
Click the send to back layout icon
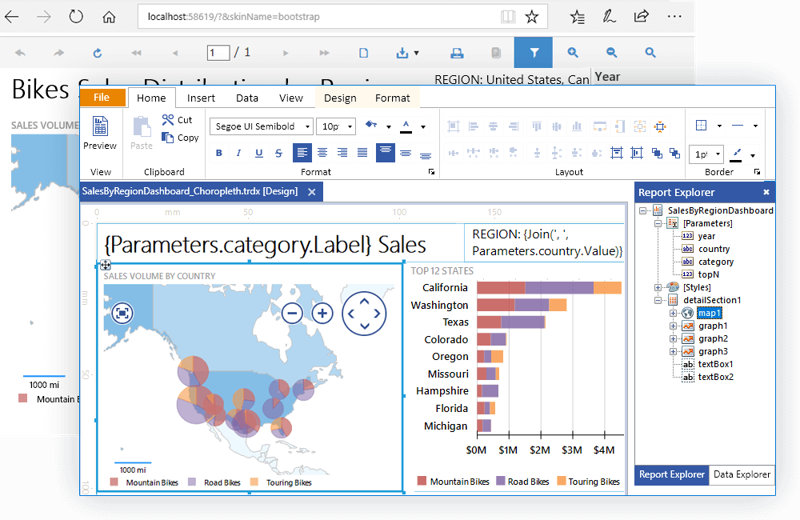[x=674, y=153]
